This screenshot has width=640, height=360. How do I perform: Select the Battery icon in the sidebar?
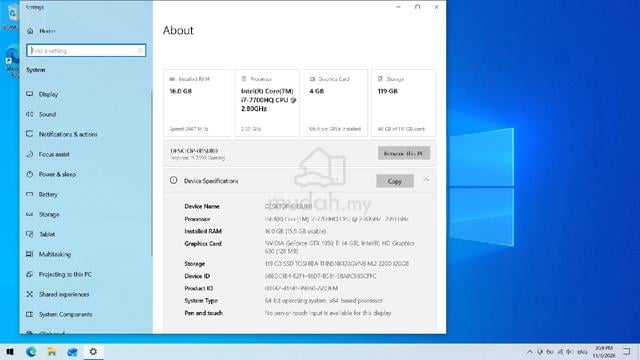pos(29,194)
